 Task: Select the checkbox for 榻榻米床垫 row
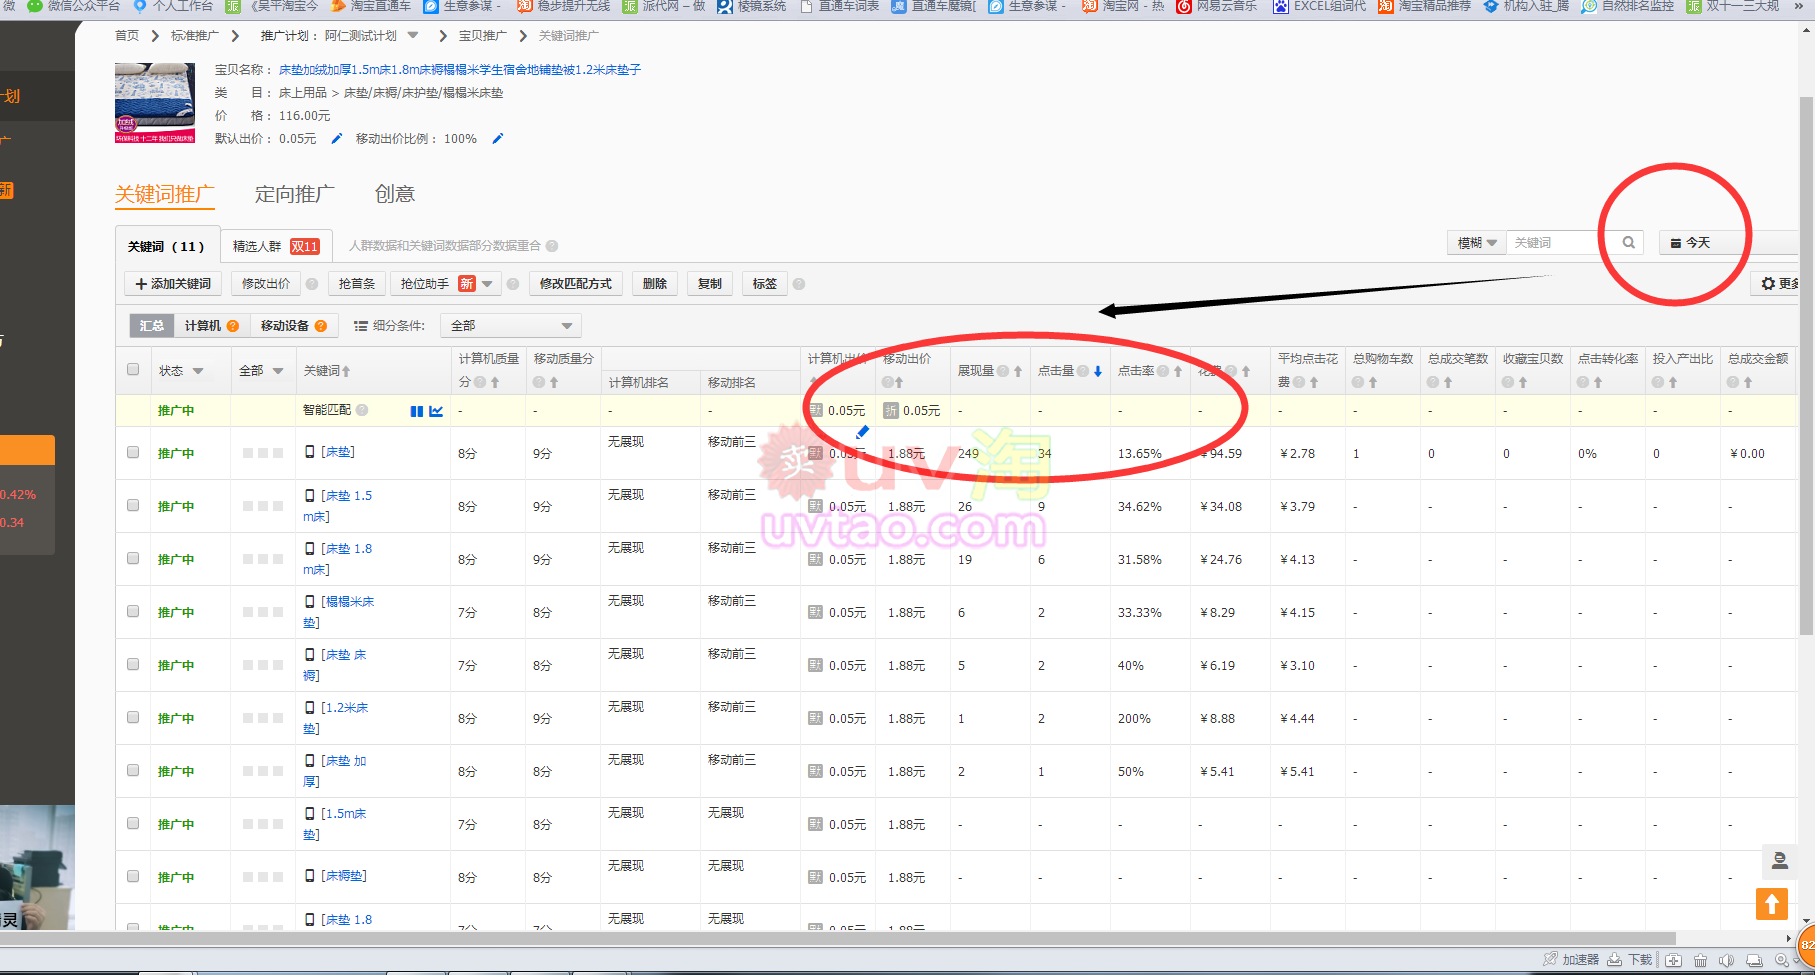133,611
